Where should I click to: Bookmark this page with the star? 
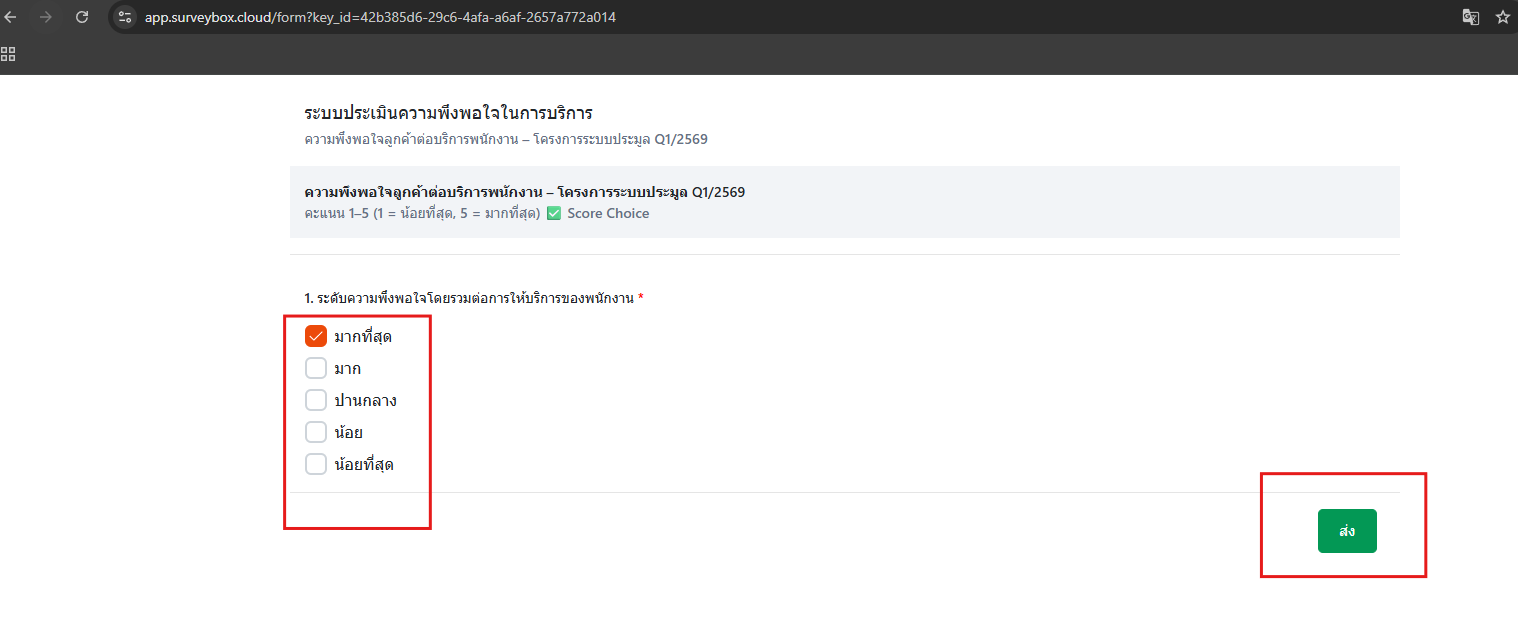[x=1502, y=17]
